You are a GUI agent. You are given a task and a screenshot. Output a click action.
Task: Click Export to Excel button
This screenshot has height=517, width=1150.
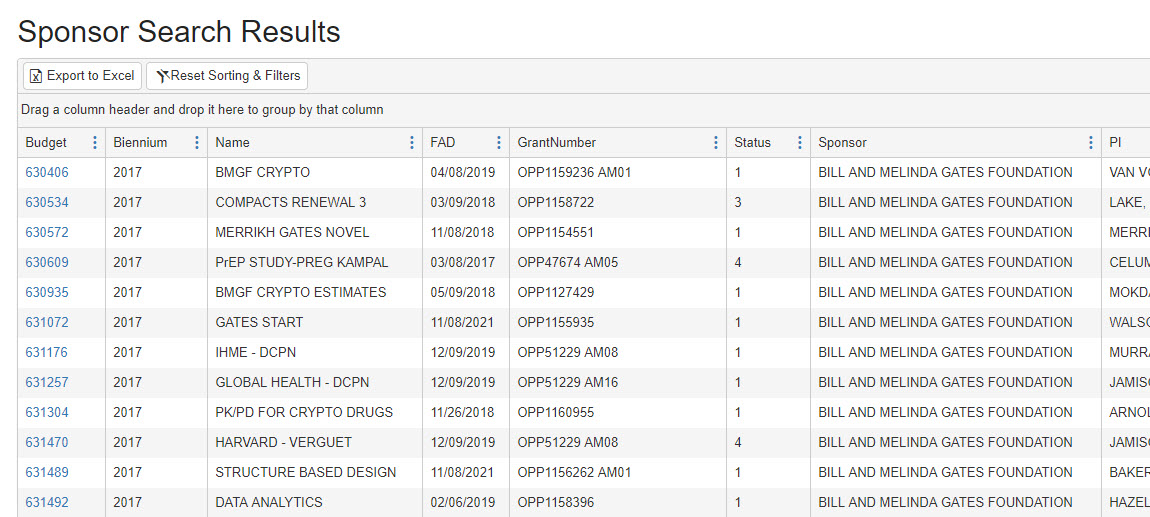pos(82,76)
